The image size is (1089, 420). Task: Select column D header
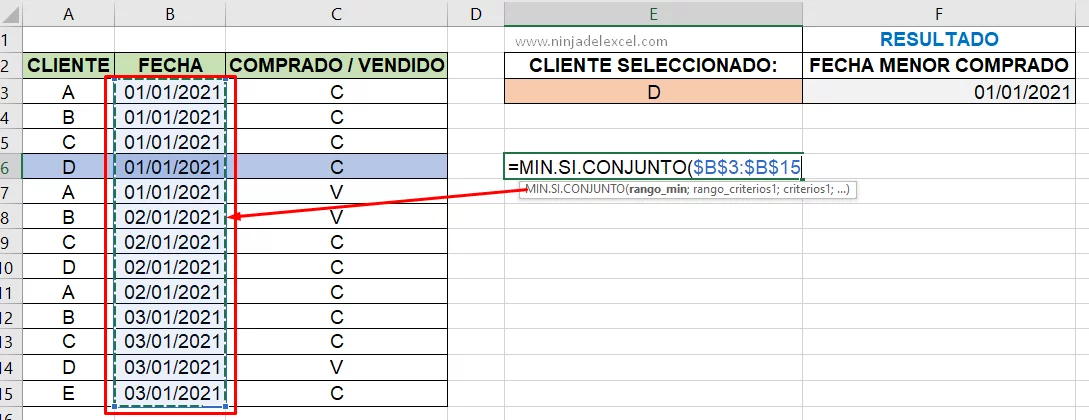click(x=476, y=13)
